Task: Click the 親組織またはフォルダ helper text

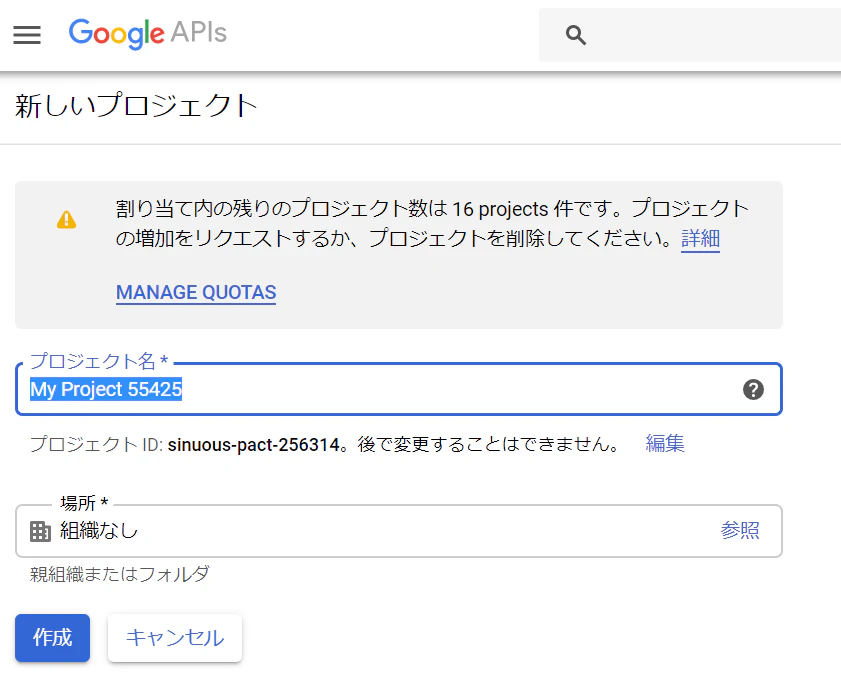Action: coord(119,574)
